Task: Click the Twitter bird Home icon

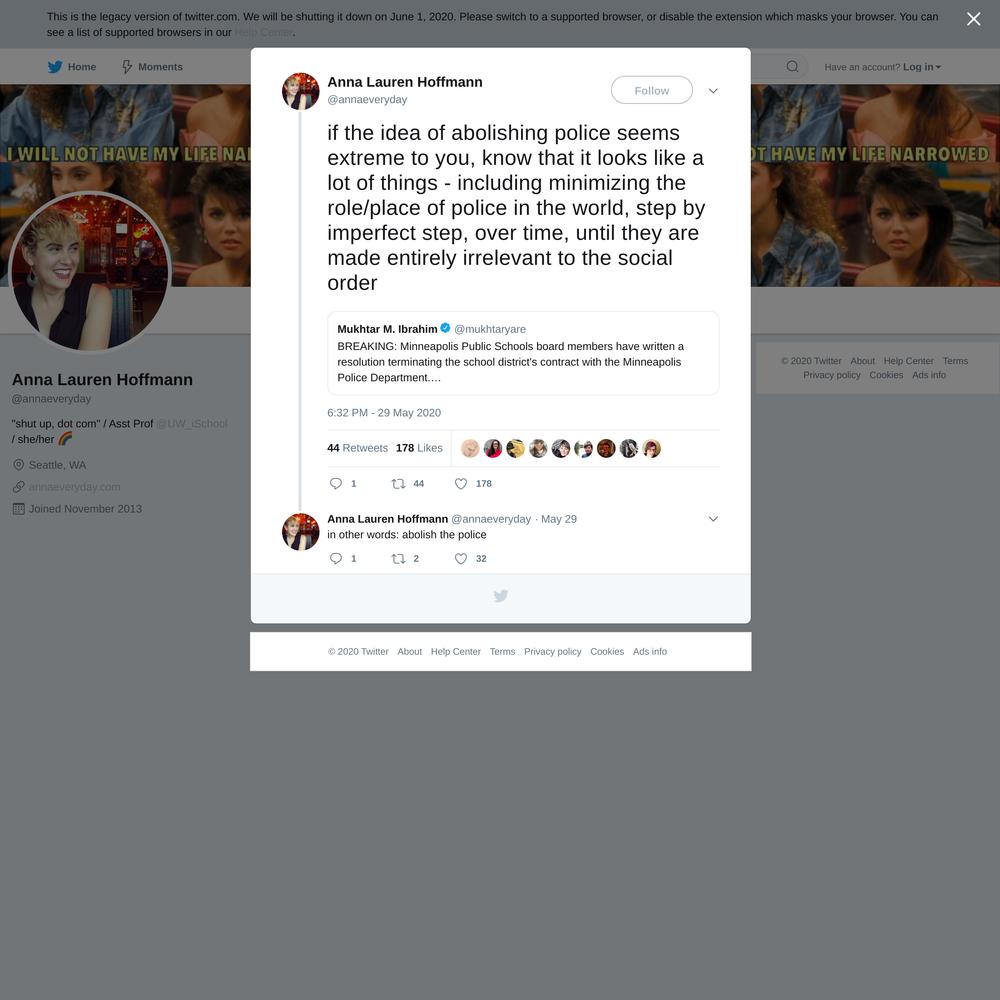Action: [55, 66]
